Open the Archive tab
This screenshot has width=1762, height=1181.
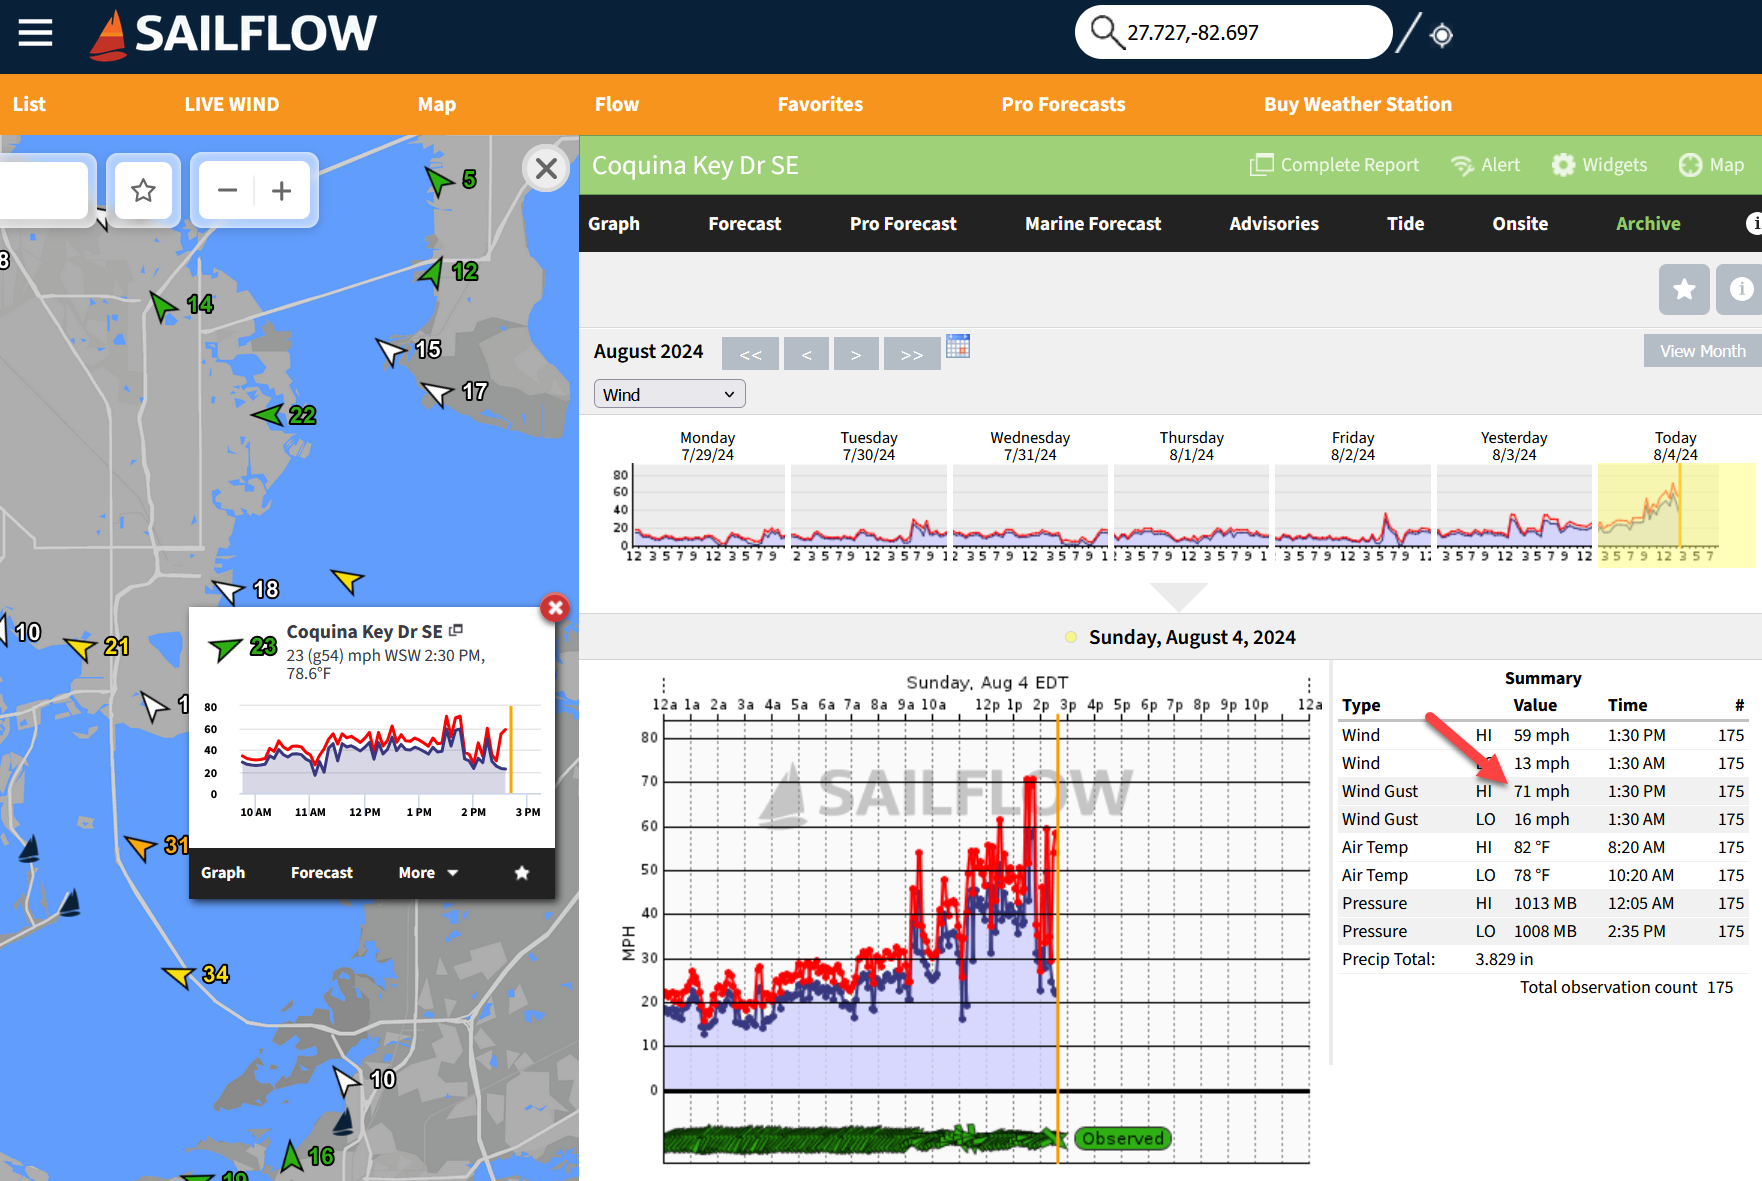click(x=1648, y=224)
